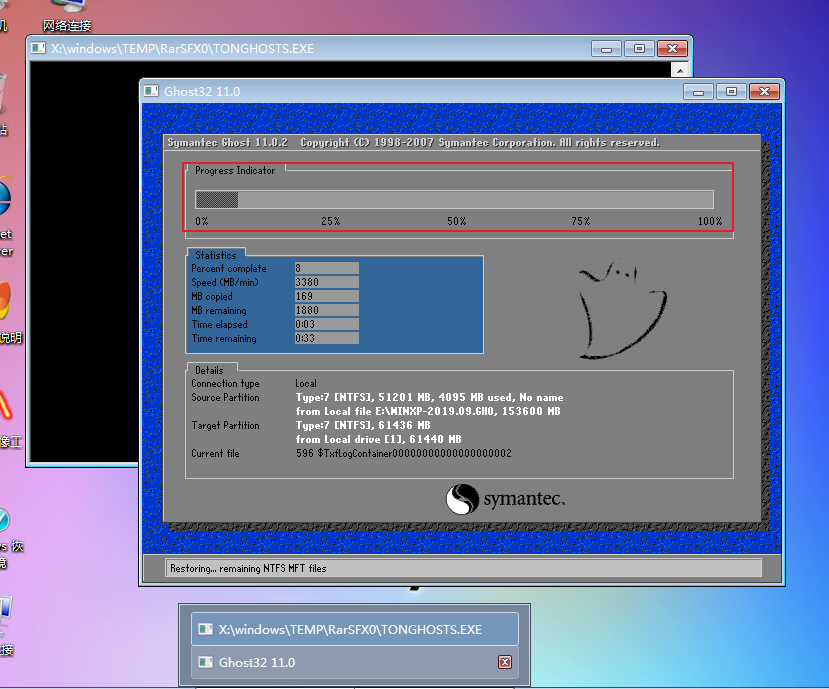
Task: Click the 75% progress marker label
Action: 581,221
